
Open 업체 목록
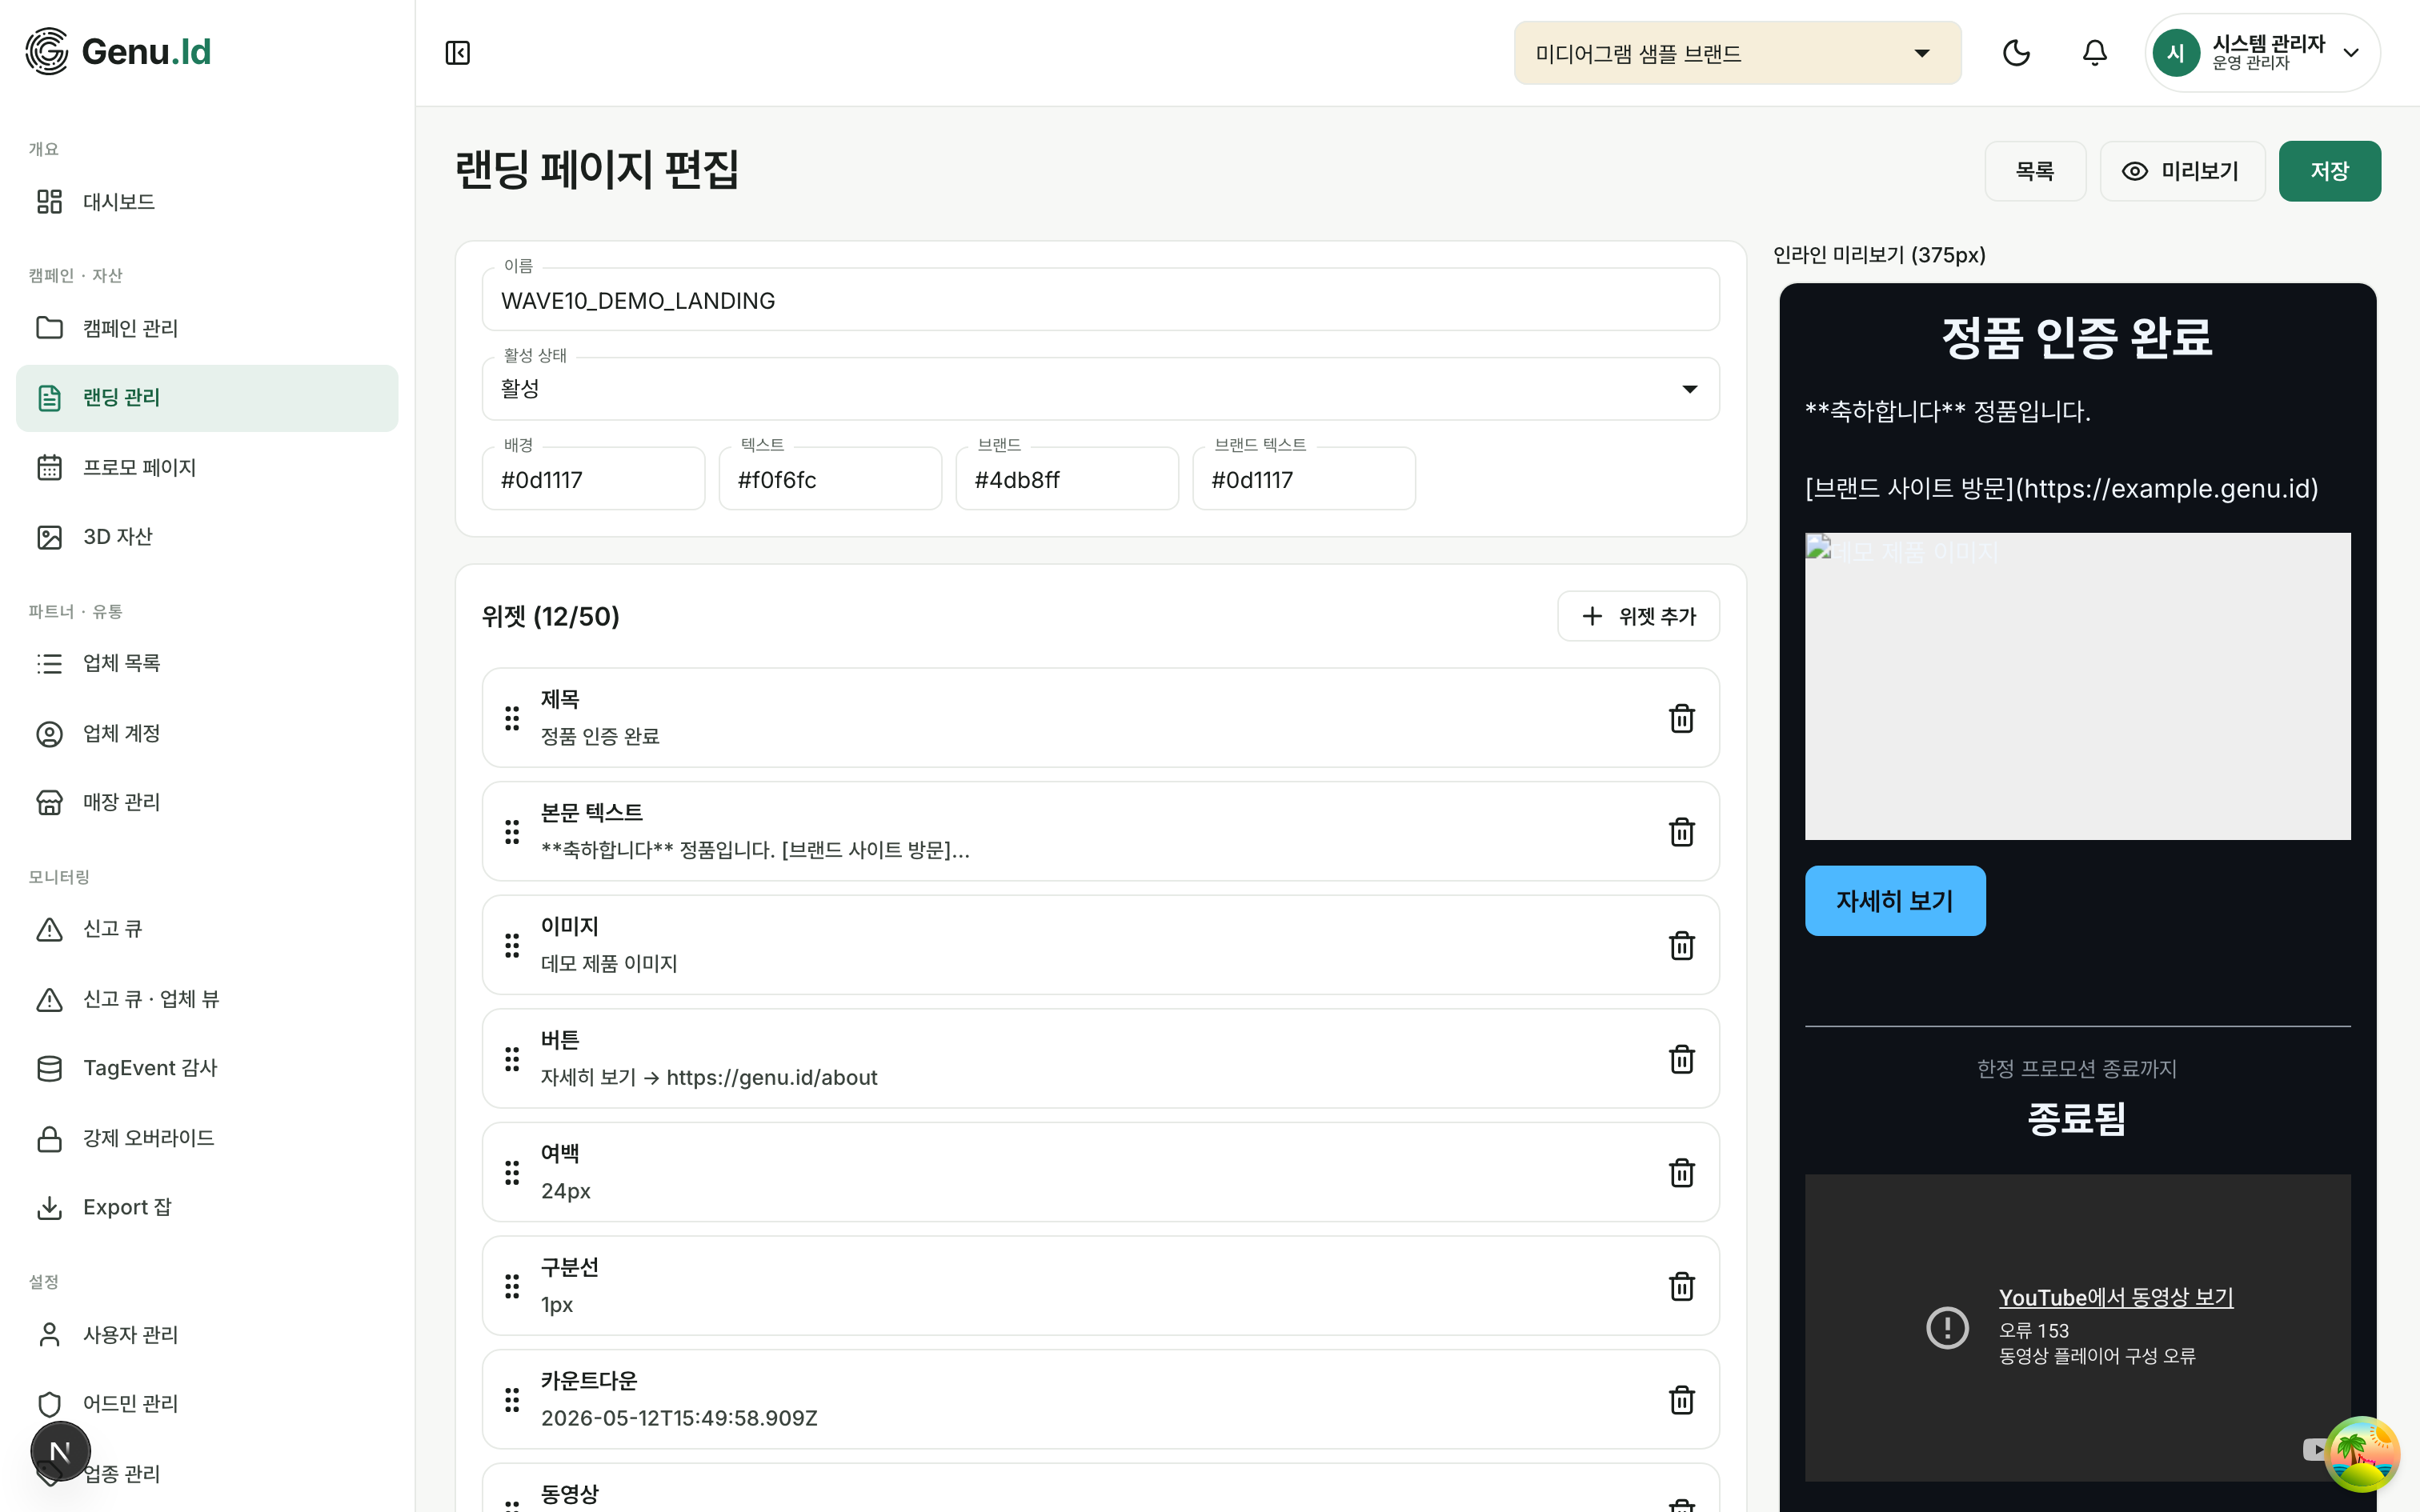click(207, 663)
